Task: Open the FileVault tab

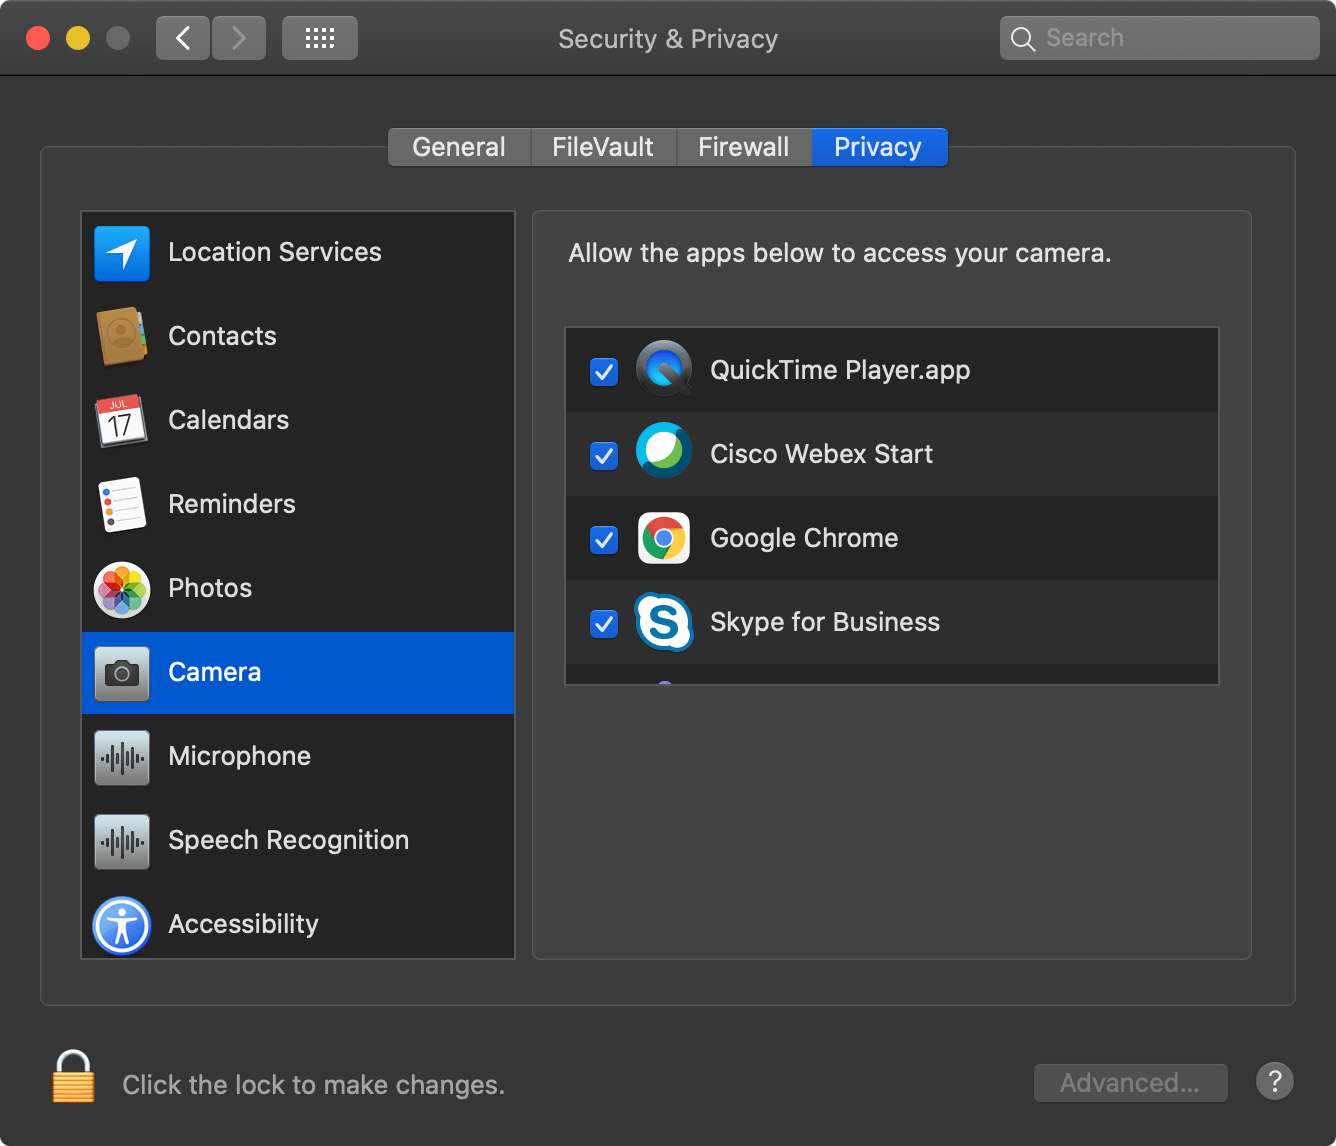Action: click(603, 147)
